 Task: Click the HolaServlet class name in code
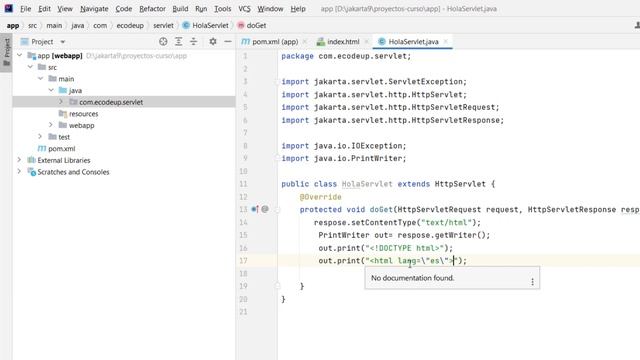click(x=367, y=184)
